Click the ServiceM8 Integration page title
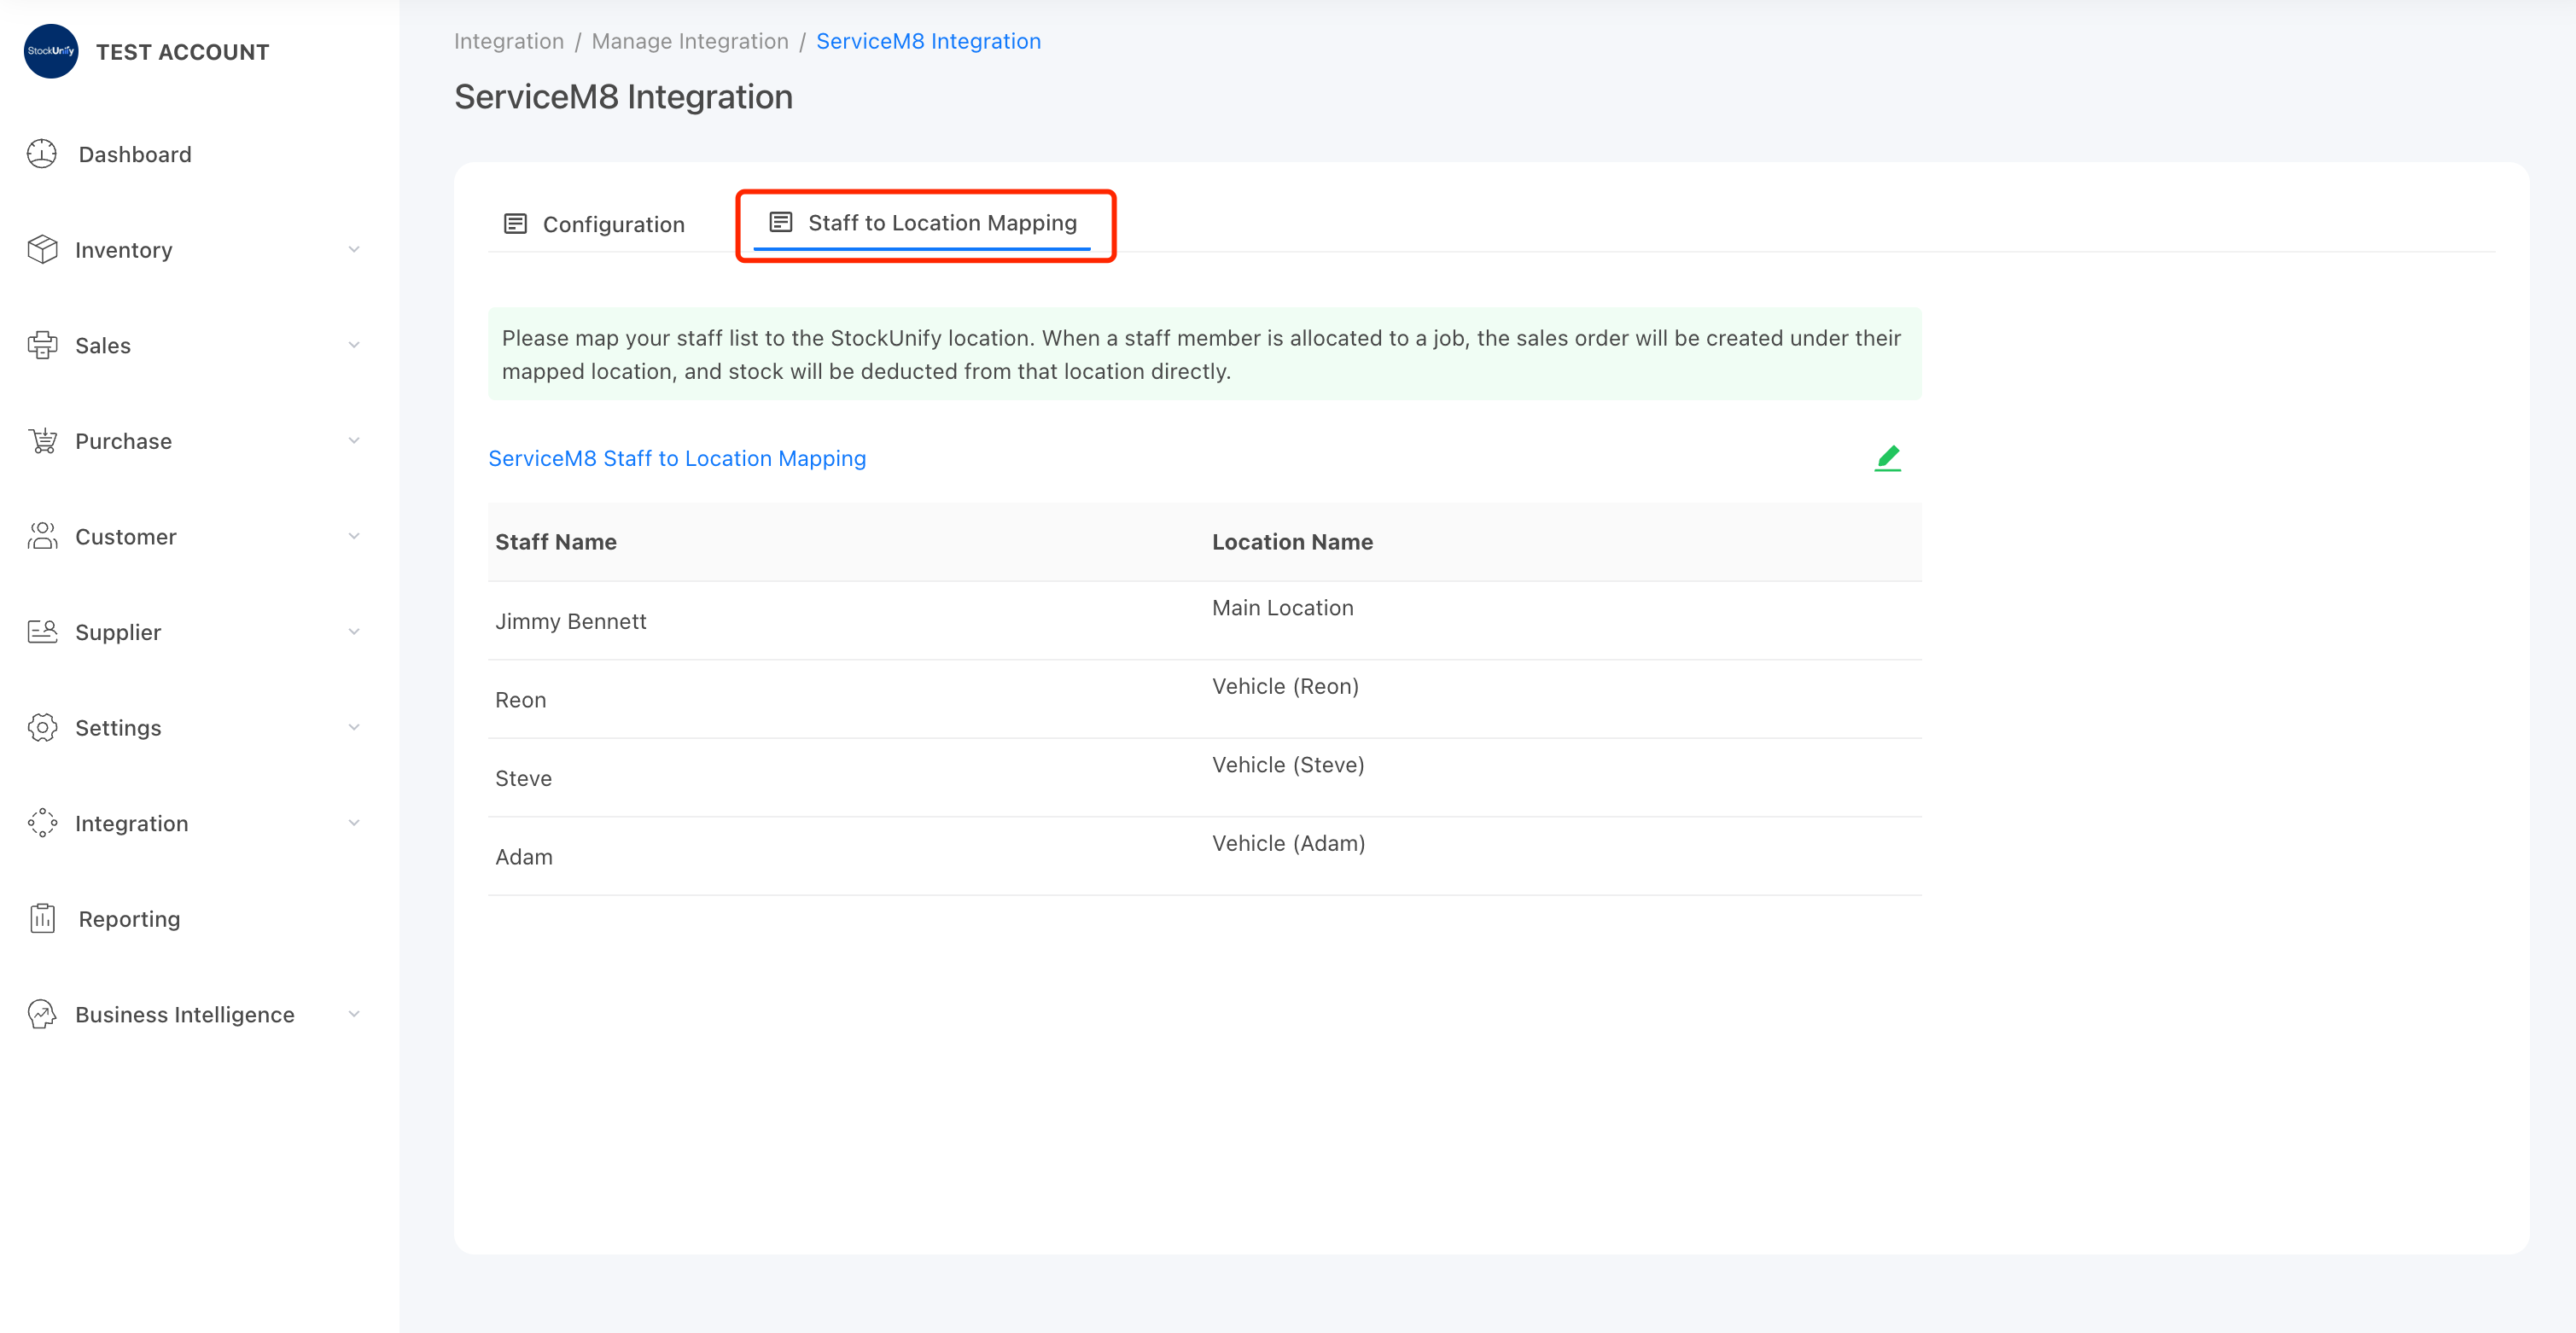2576x1333 pixels. [x=623, y=97]
